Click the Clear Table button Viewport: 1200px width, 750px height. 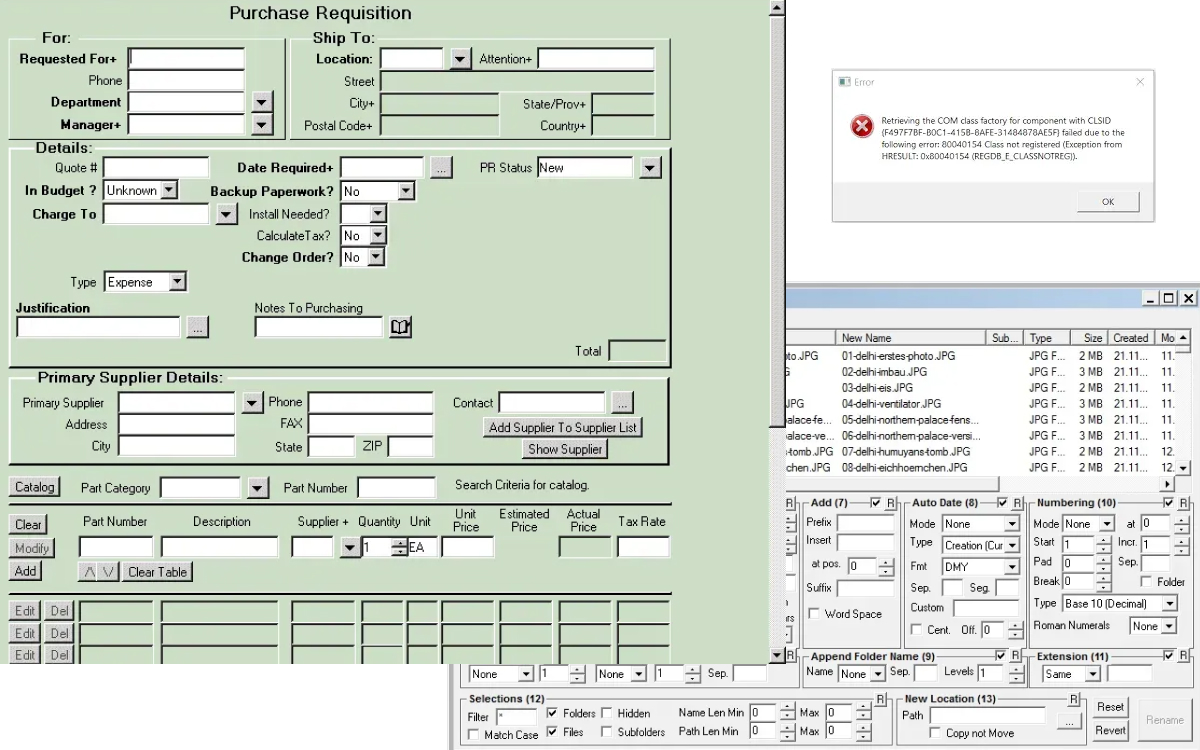click(157, 572)
